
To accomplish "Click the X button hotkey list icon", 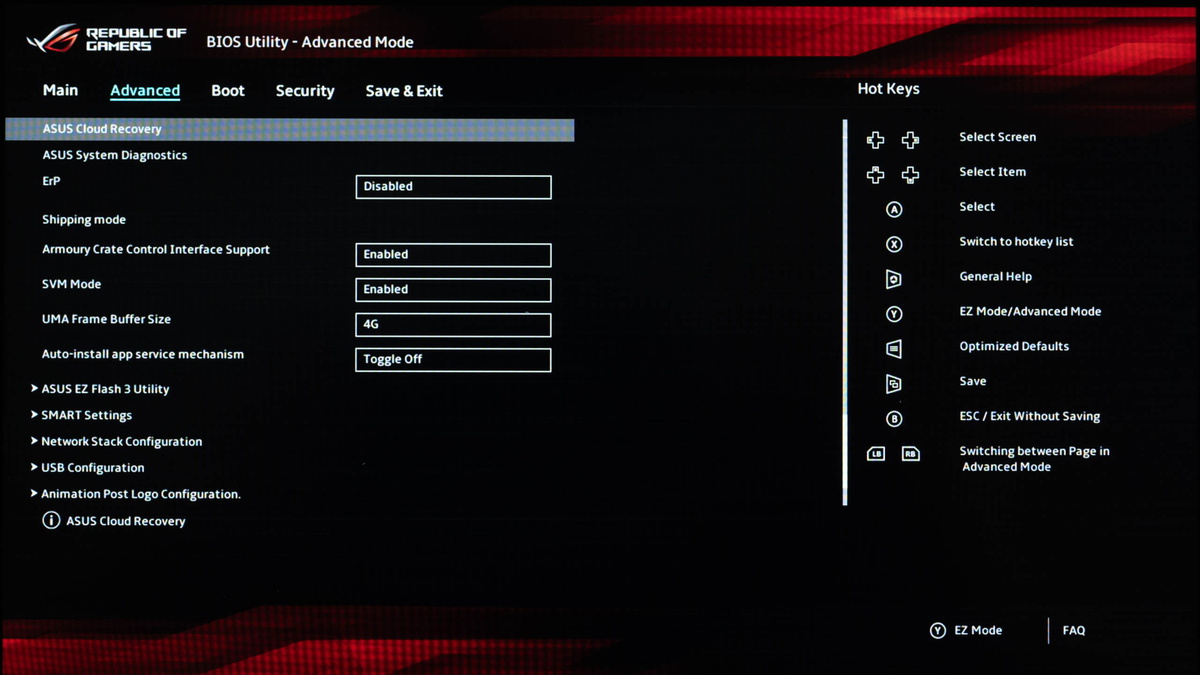I will pyautogui.click(x=894, y=245).
